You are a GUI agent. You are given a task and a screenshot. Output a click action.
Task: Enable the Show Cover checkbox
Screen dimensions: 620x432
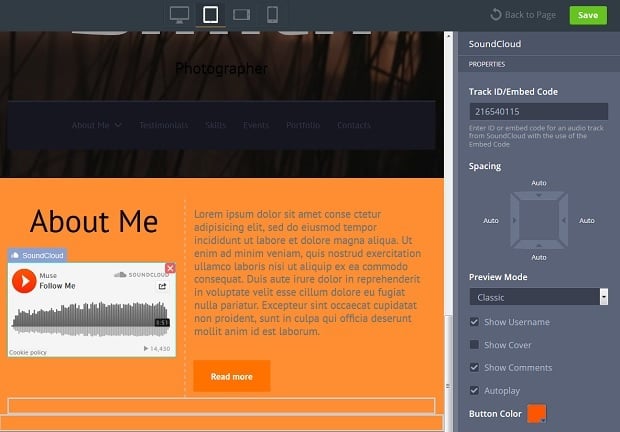[475, 345]
